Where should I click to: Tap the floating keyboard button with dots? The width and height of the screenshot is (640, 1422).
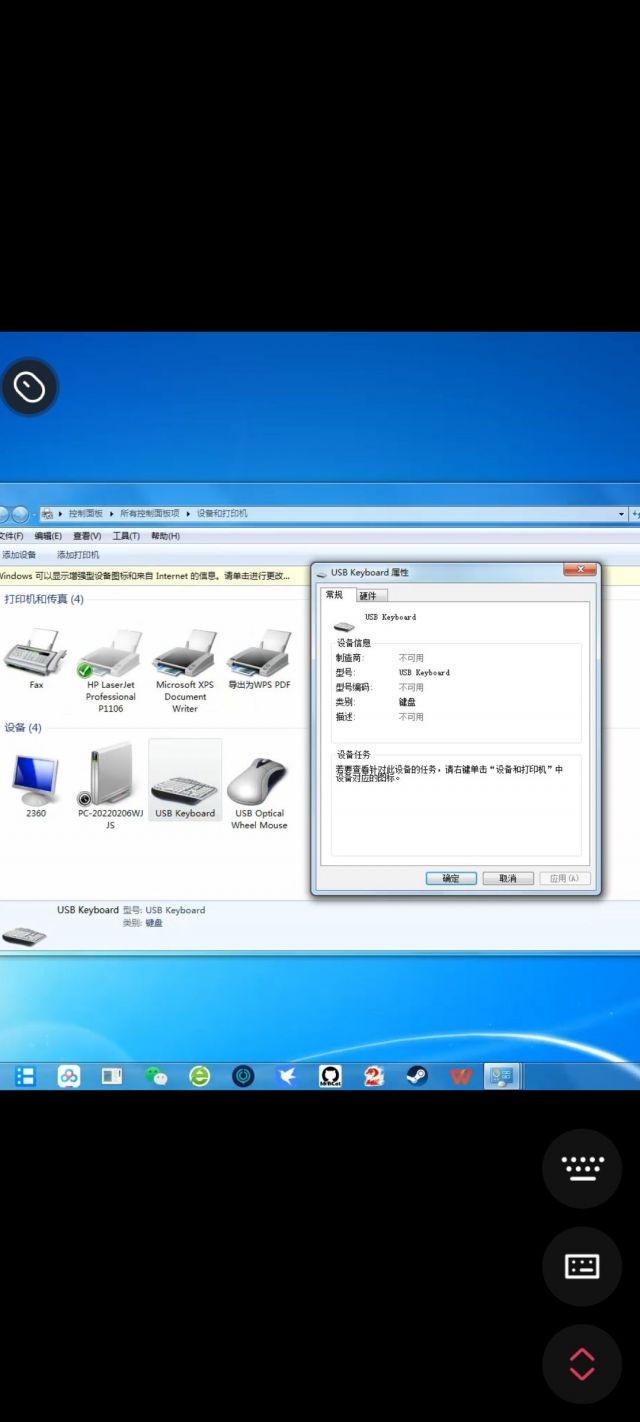click(x=582, y=1168)
